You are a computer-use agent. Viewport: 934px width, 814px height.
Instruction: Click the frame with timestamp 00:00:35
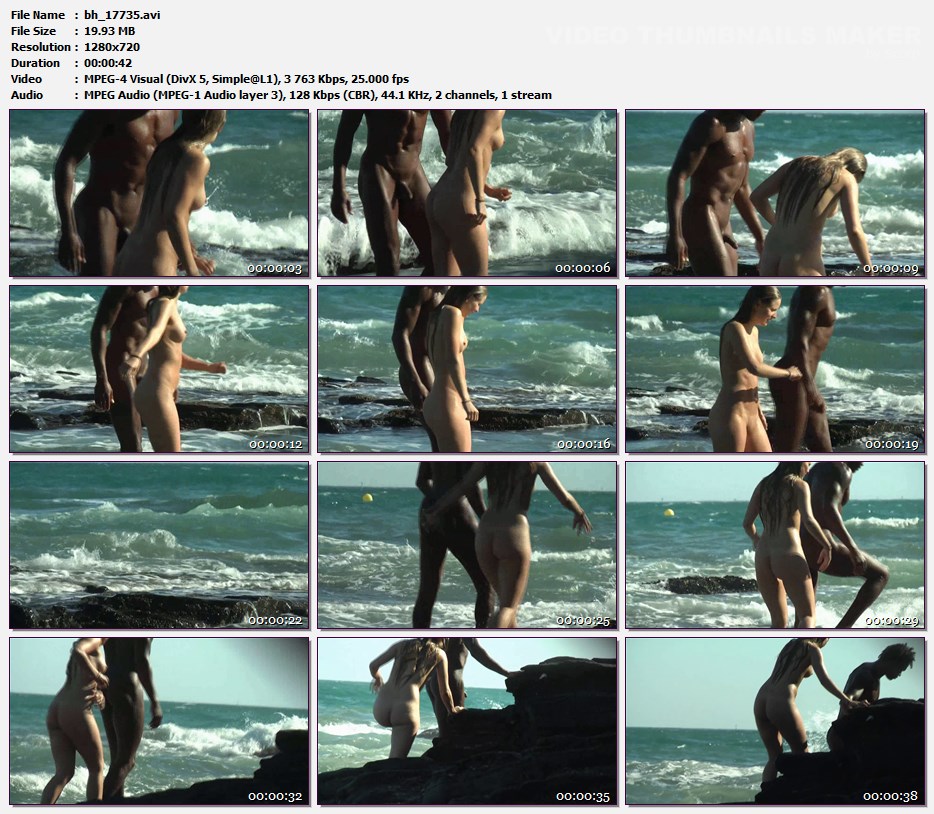pos(467,721)
